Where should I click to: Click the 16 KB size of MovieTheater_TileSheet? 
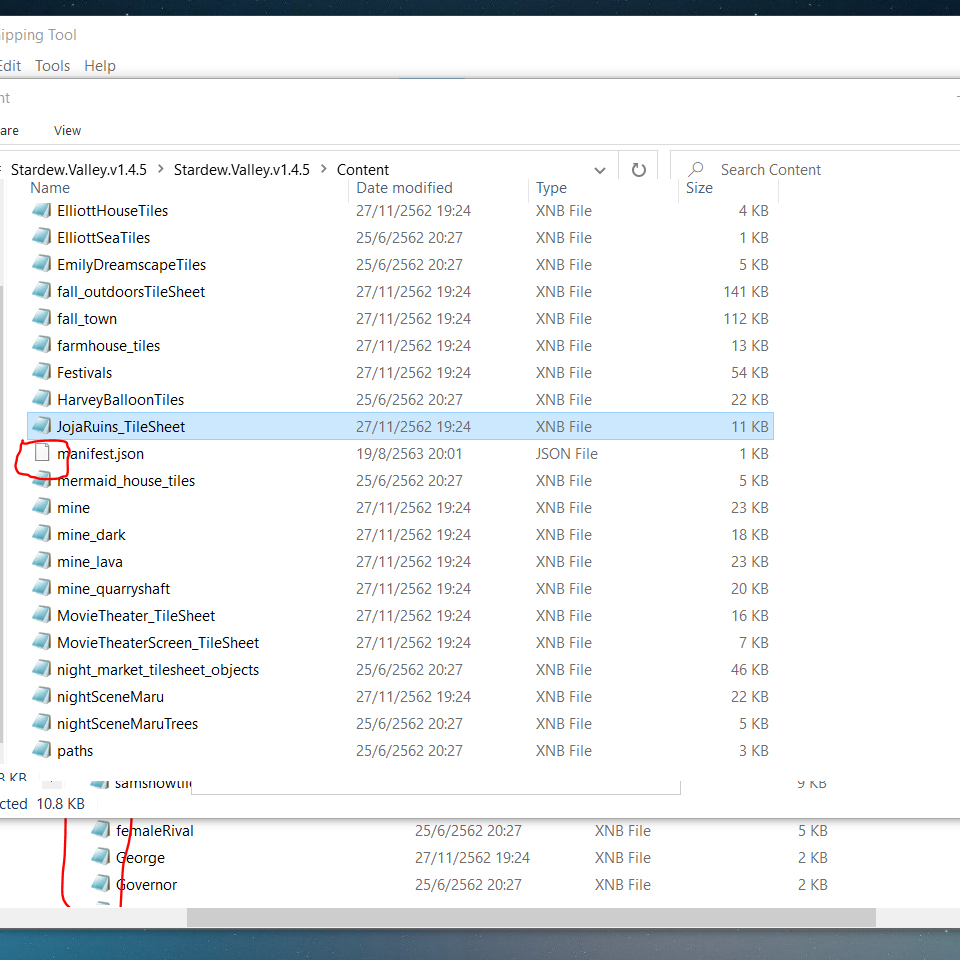tap(749, 615)
